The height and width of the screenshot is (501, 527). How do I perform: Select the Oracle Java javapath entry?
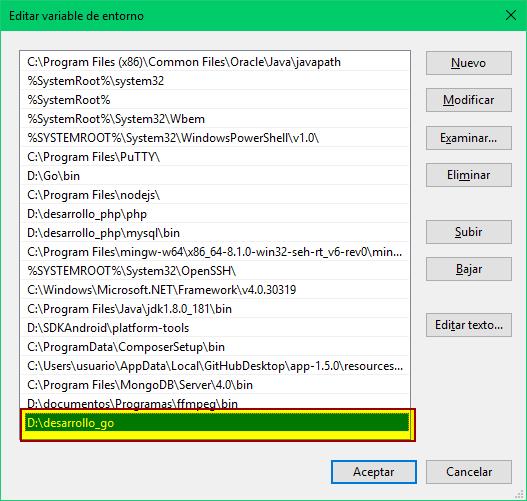coord(215,62)
